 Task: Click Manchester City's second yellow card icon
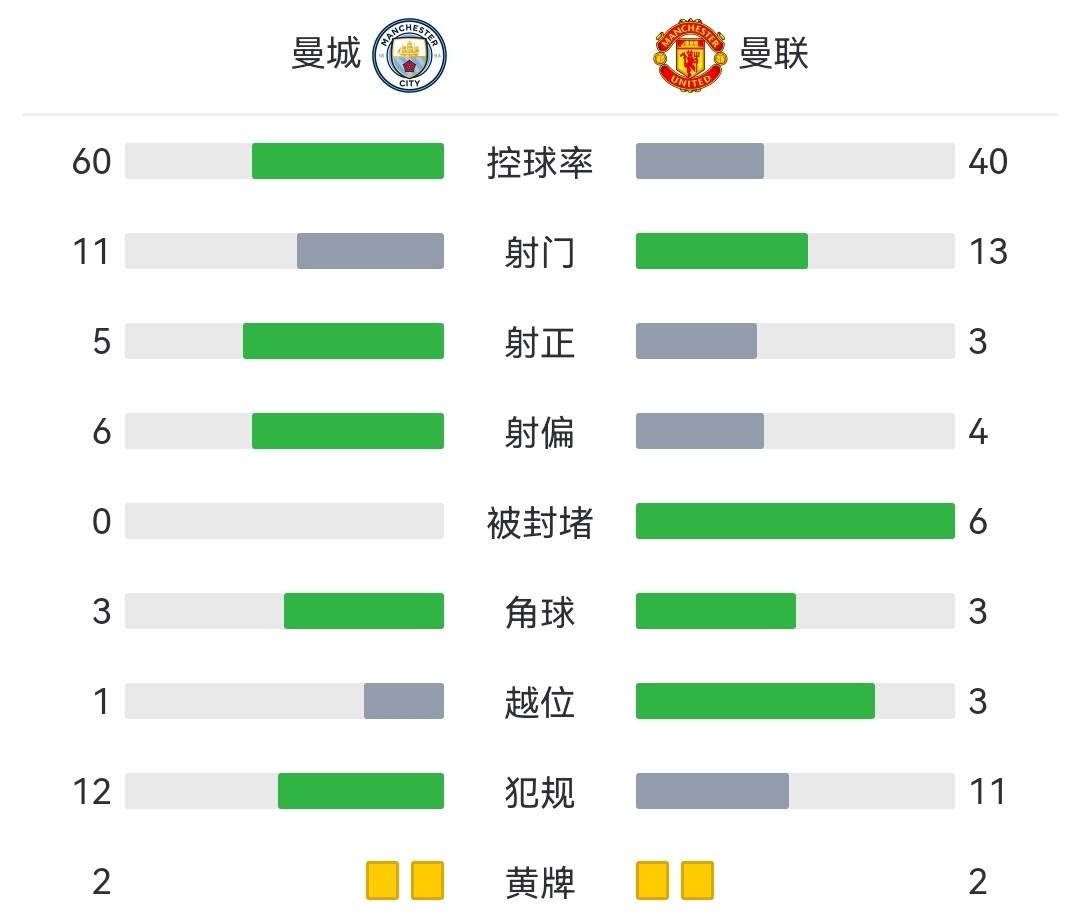click(x=427, y=881)
